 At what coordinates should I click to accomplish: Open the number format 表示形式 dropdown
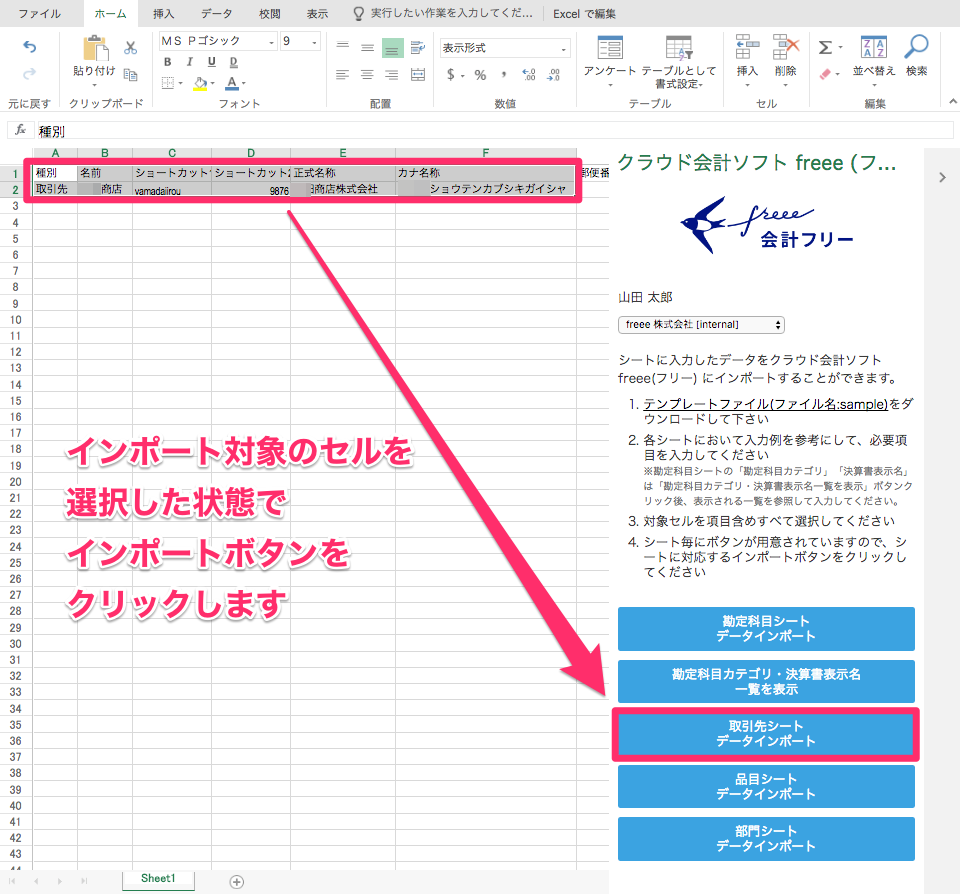(505, 48)
